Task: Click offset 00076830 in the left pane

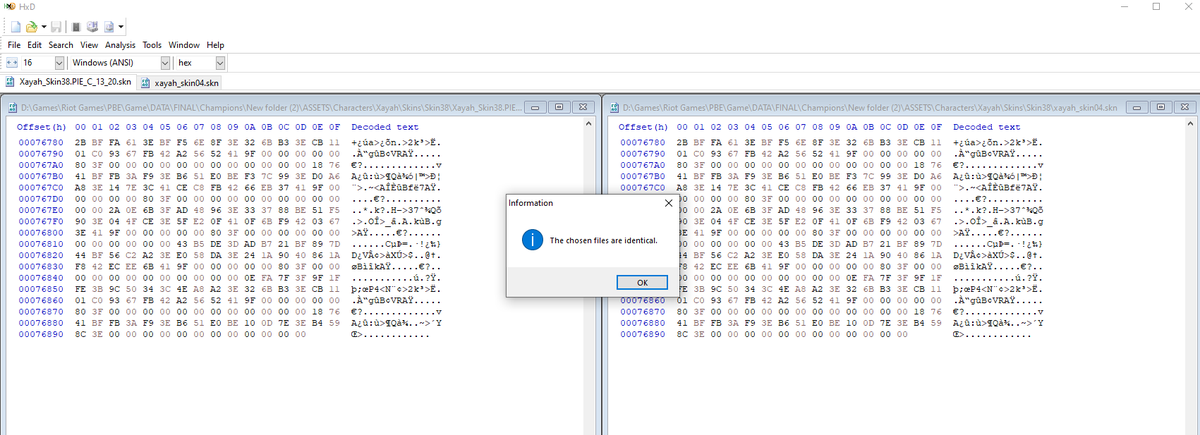Action: click(40, 265)
